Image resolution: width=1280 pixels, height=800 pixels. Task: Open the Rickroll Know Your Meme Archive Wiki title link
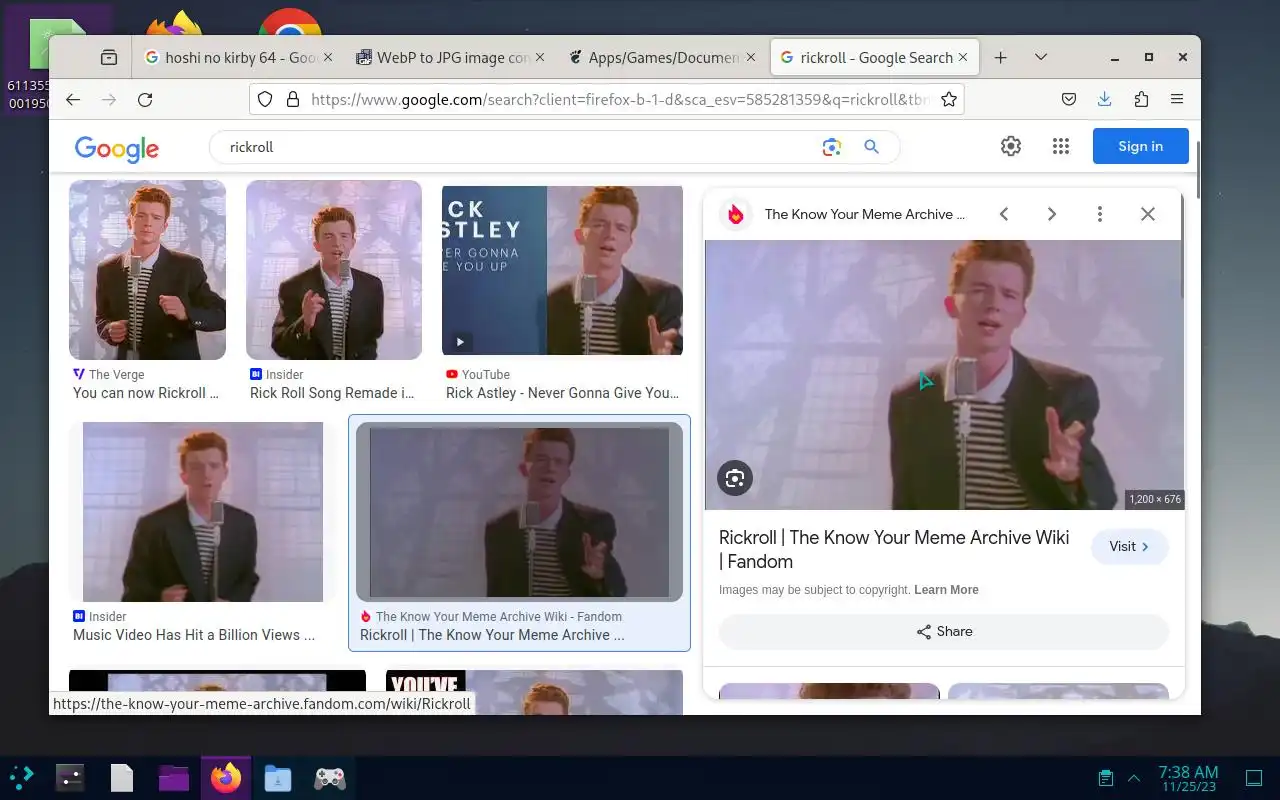point(894,549)
